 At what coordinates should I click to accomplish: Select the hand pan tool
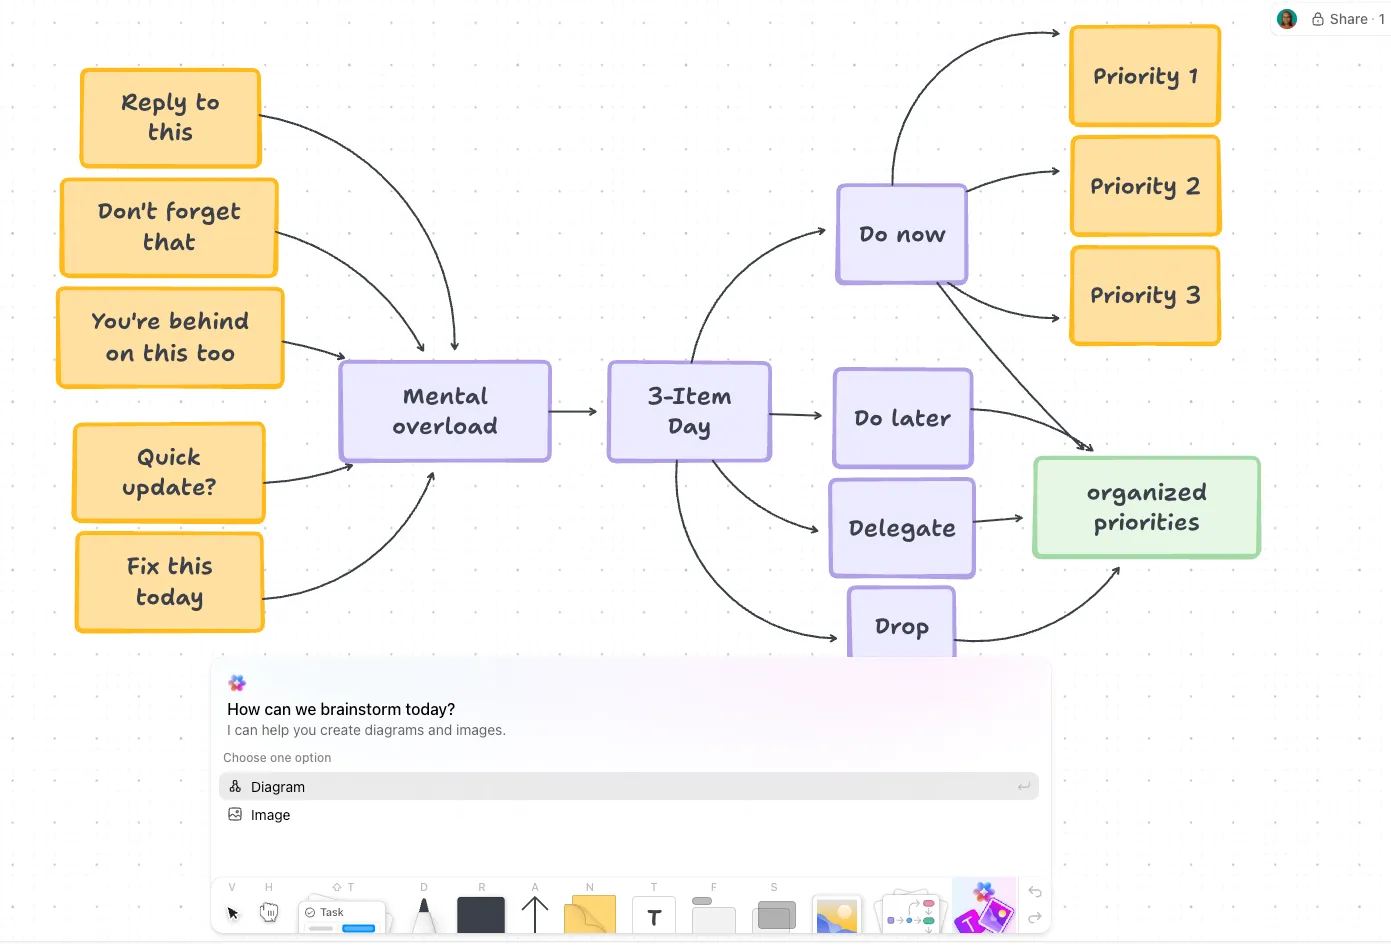(x=269, y=912)
